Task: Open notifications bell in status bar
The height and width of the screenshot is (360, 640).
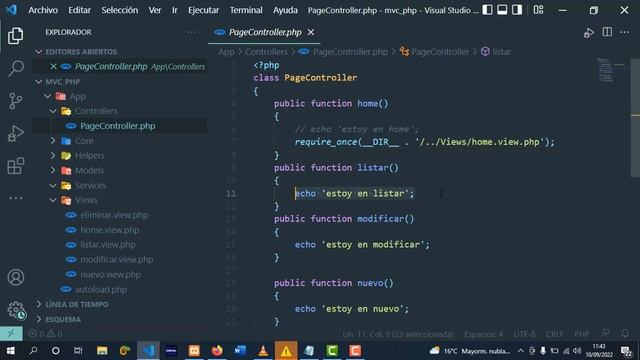Action: point(625,333)
